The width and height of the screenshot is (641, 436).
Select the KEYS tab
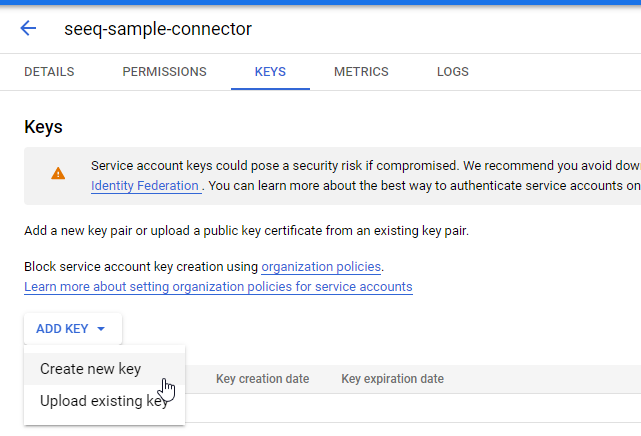click(x=270, y=72)
